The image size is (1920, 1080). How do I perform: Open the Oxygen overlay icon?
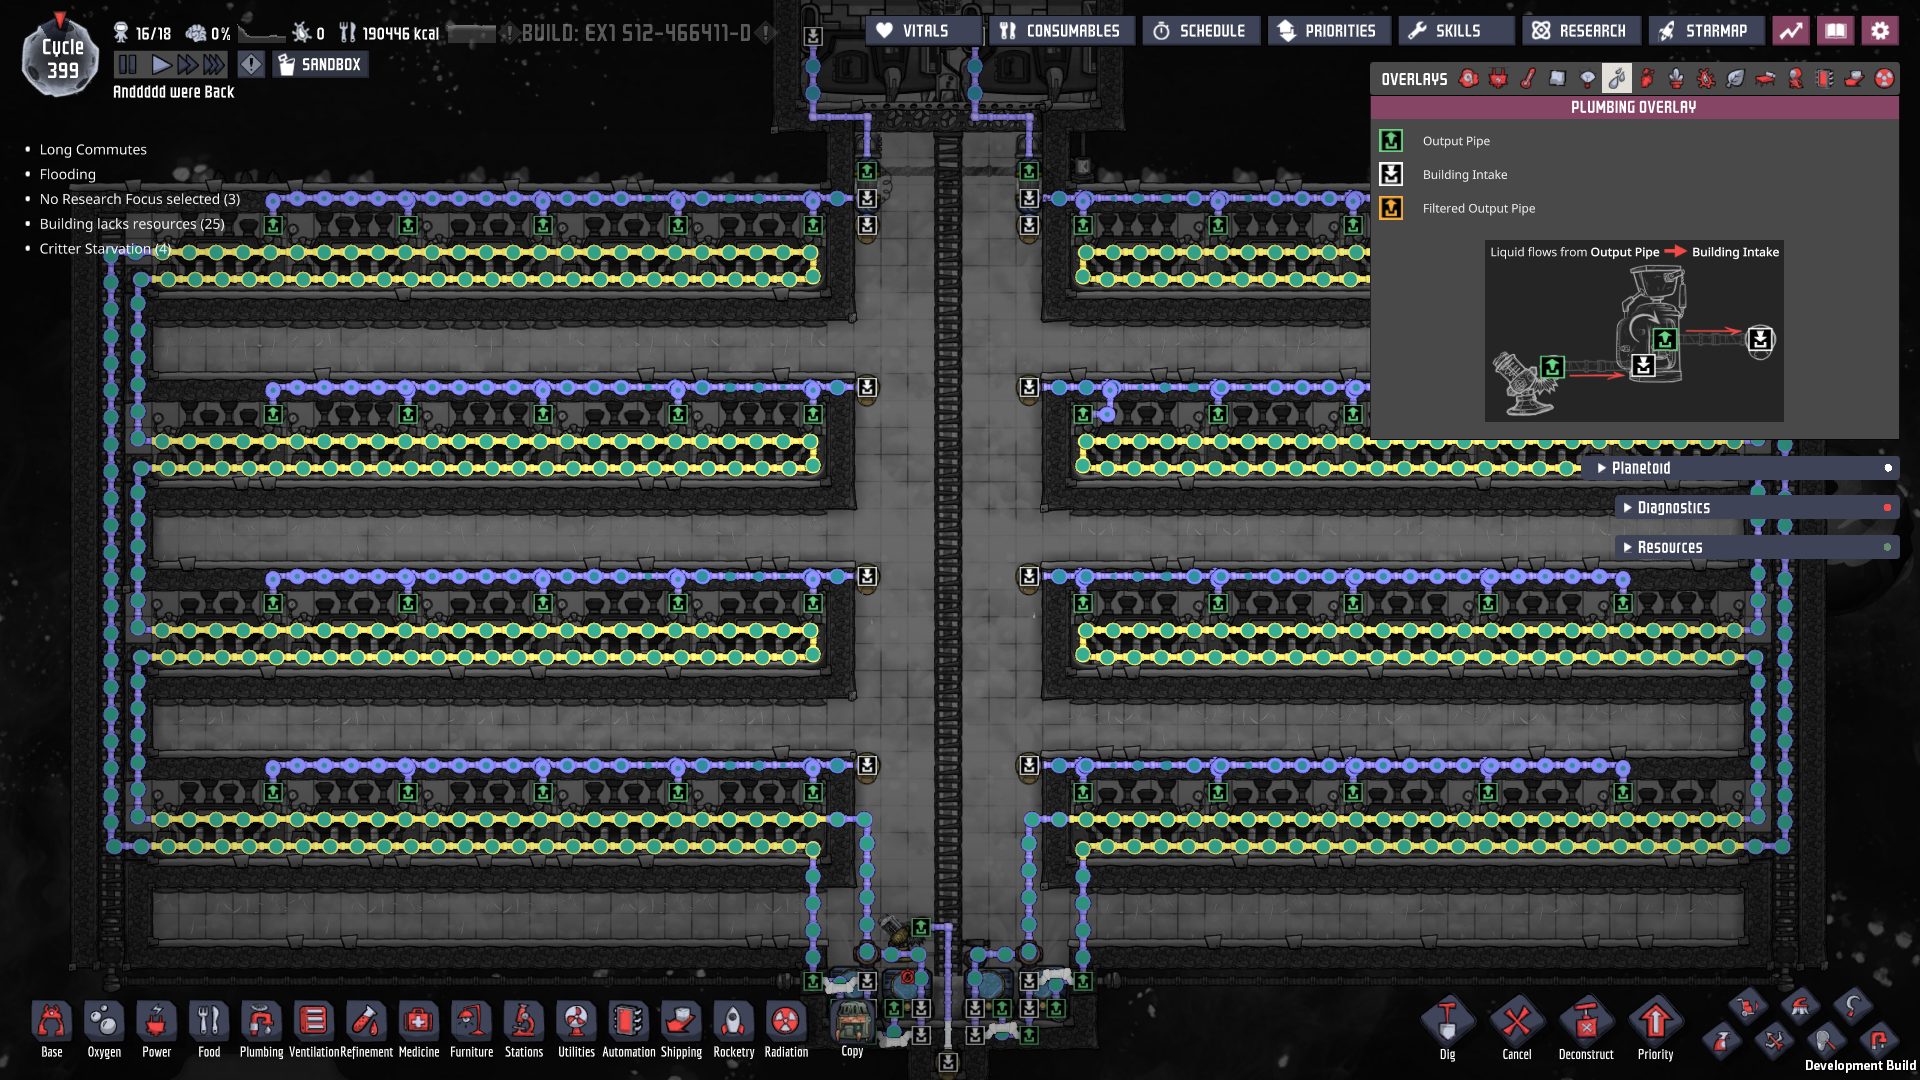(x=1469, y=79)
